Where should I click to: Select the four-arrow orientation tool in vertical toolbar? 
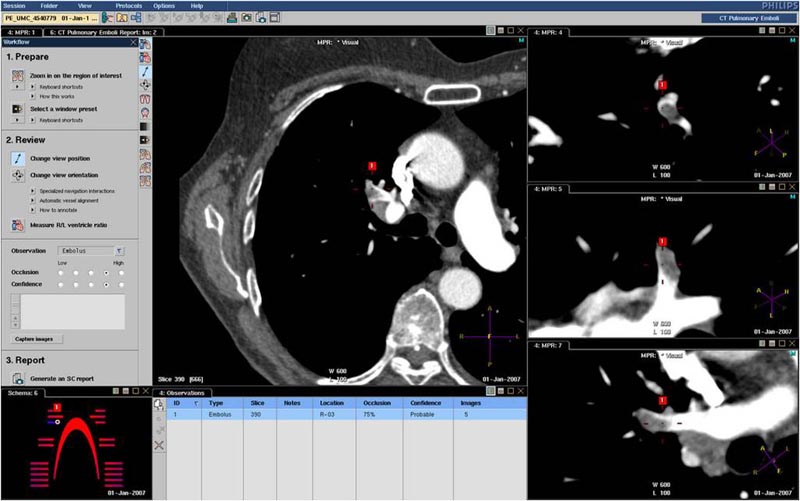[145, 85]
